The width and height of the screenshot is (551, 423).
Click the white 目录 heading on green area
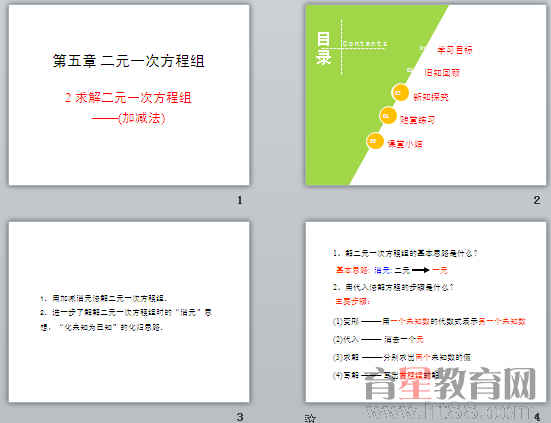pyautogui.click(x=323, y=48)
